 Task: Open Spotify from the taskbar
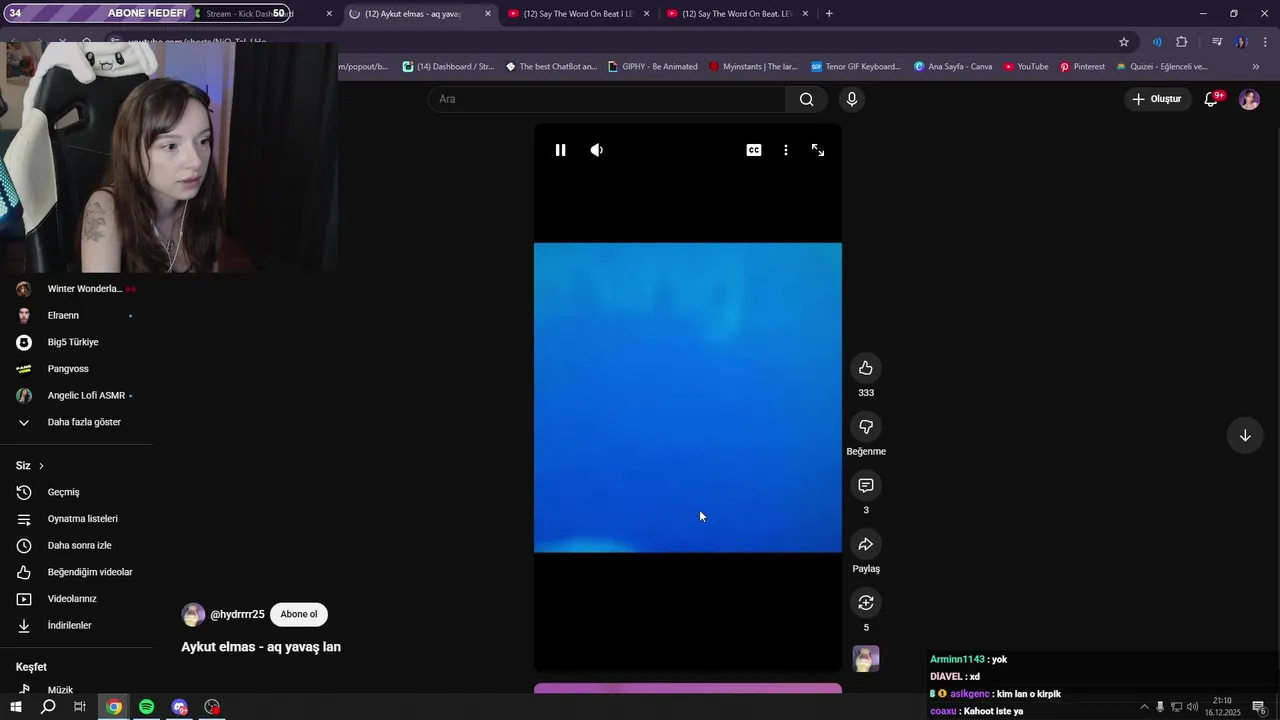coord(147,707)
